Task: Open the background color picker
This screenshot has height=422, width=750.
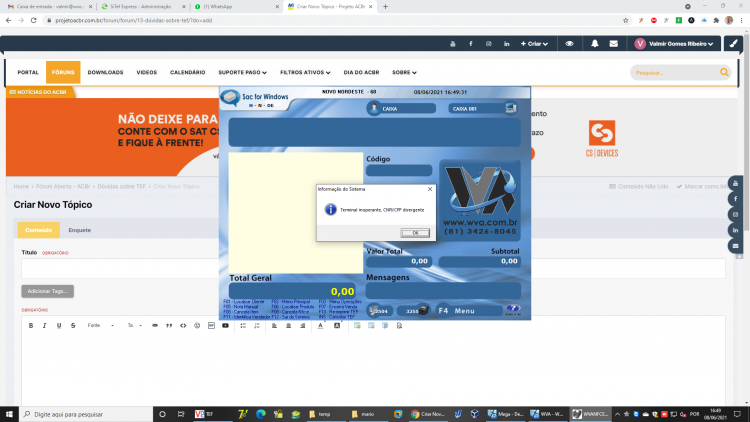Action: [x=337, y=325]
